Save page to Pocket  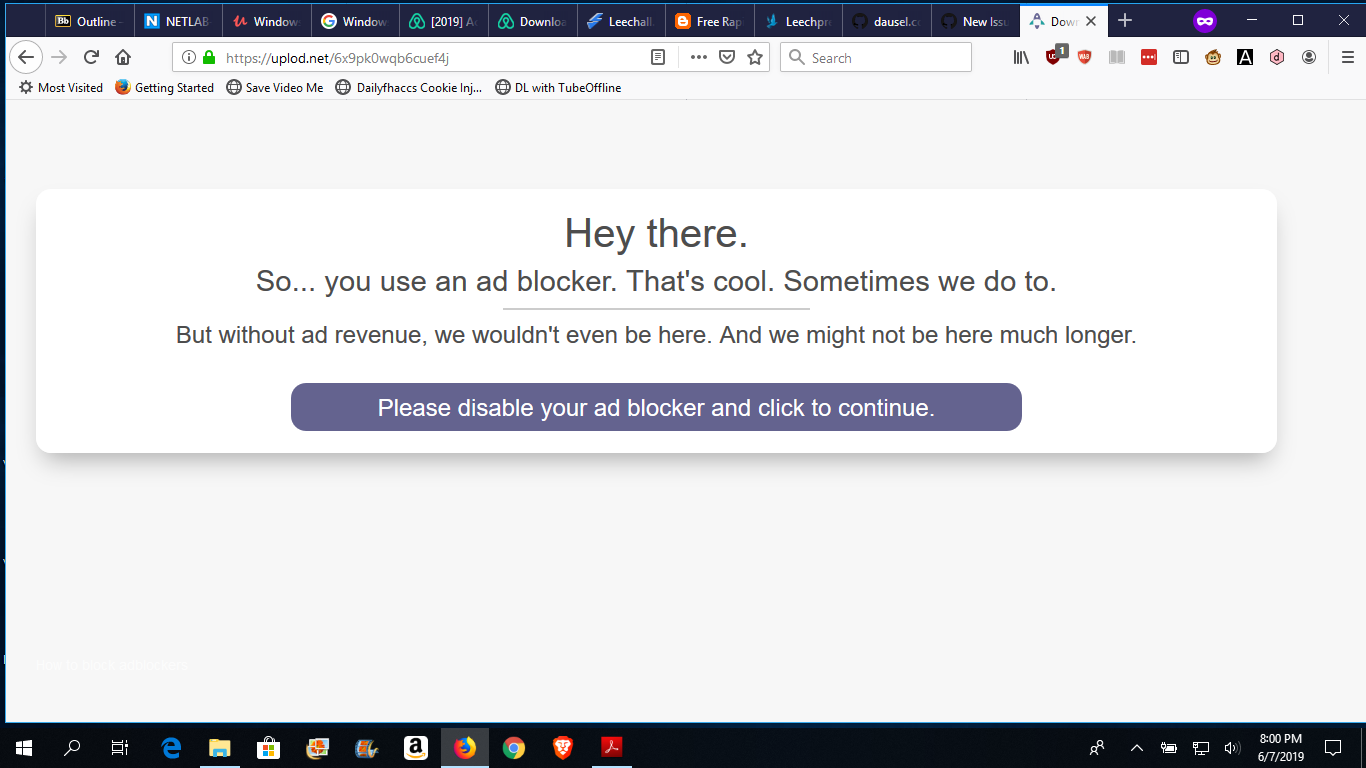click(728, 57)
